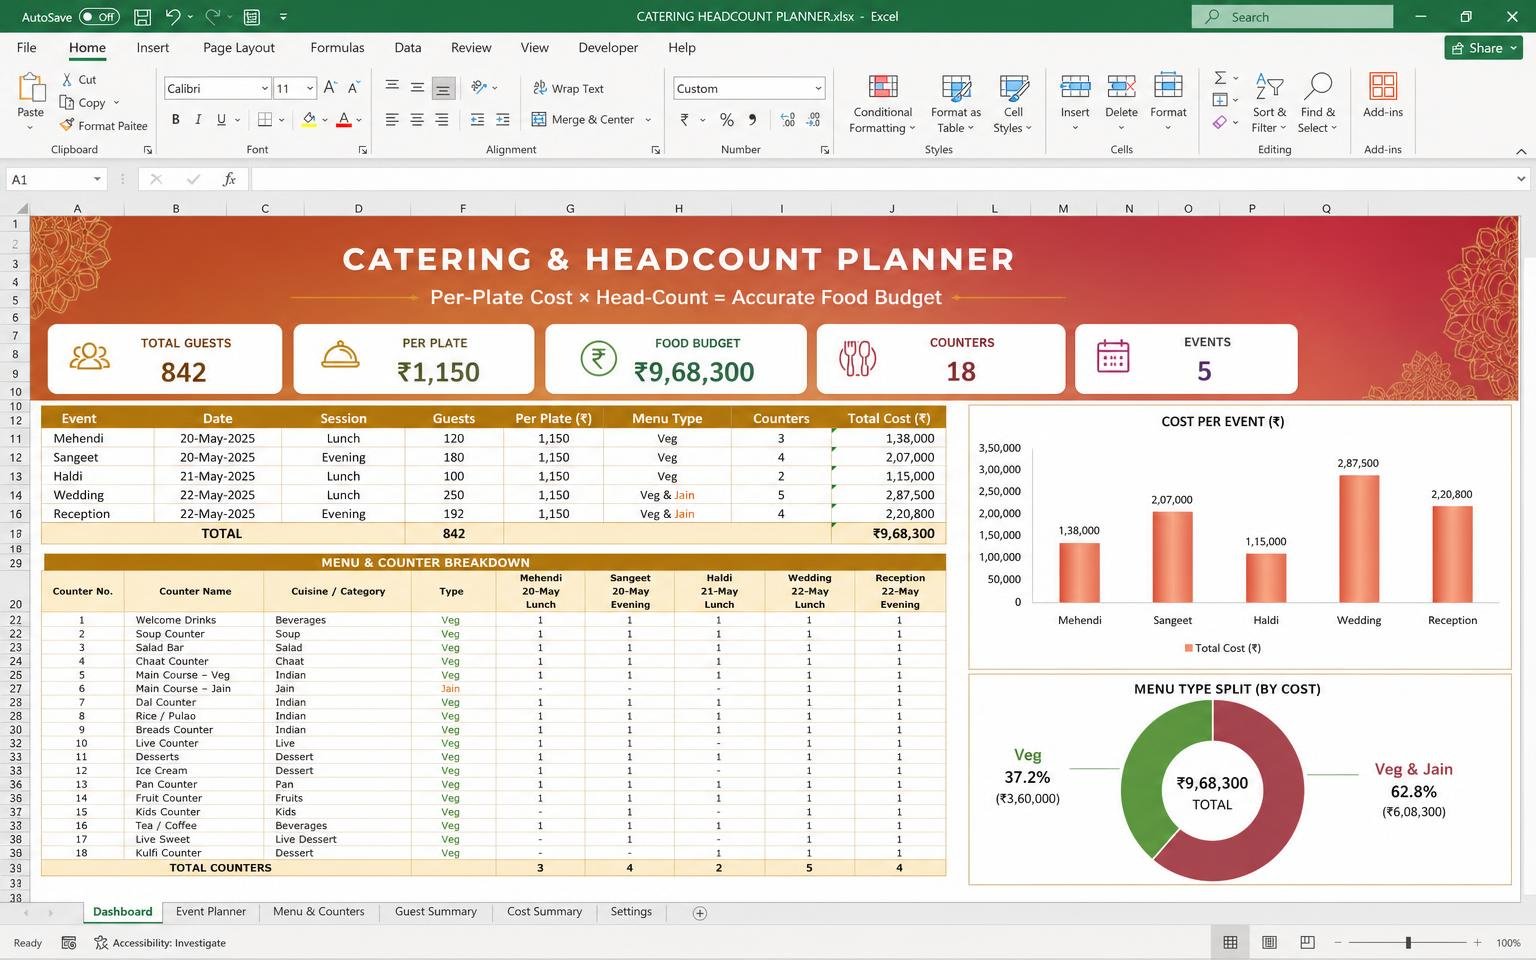Open Find & Select dropdown
This screenshot has height=960, width=1536.
click(1317, 103)
